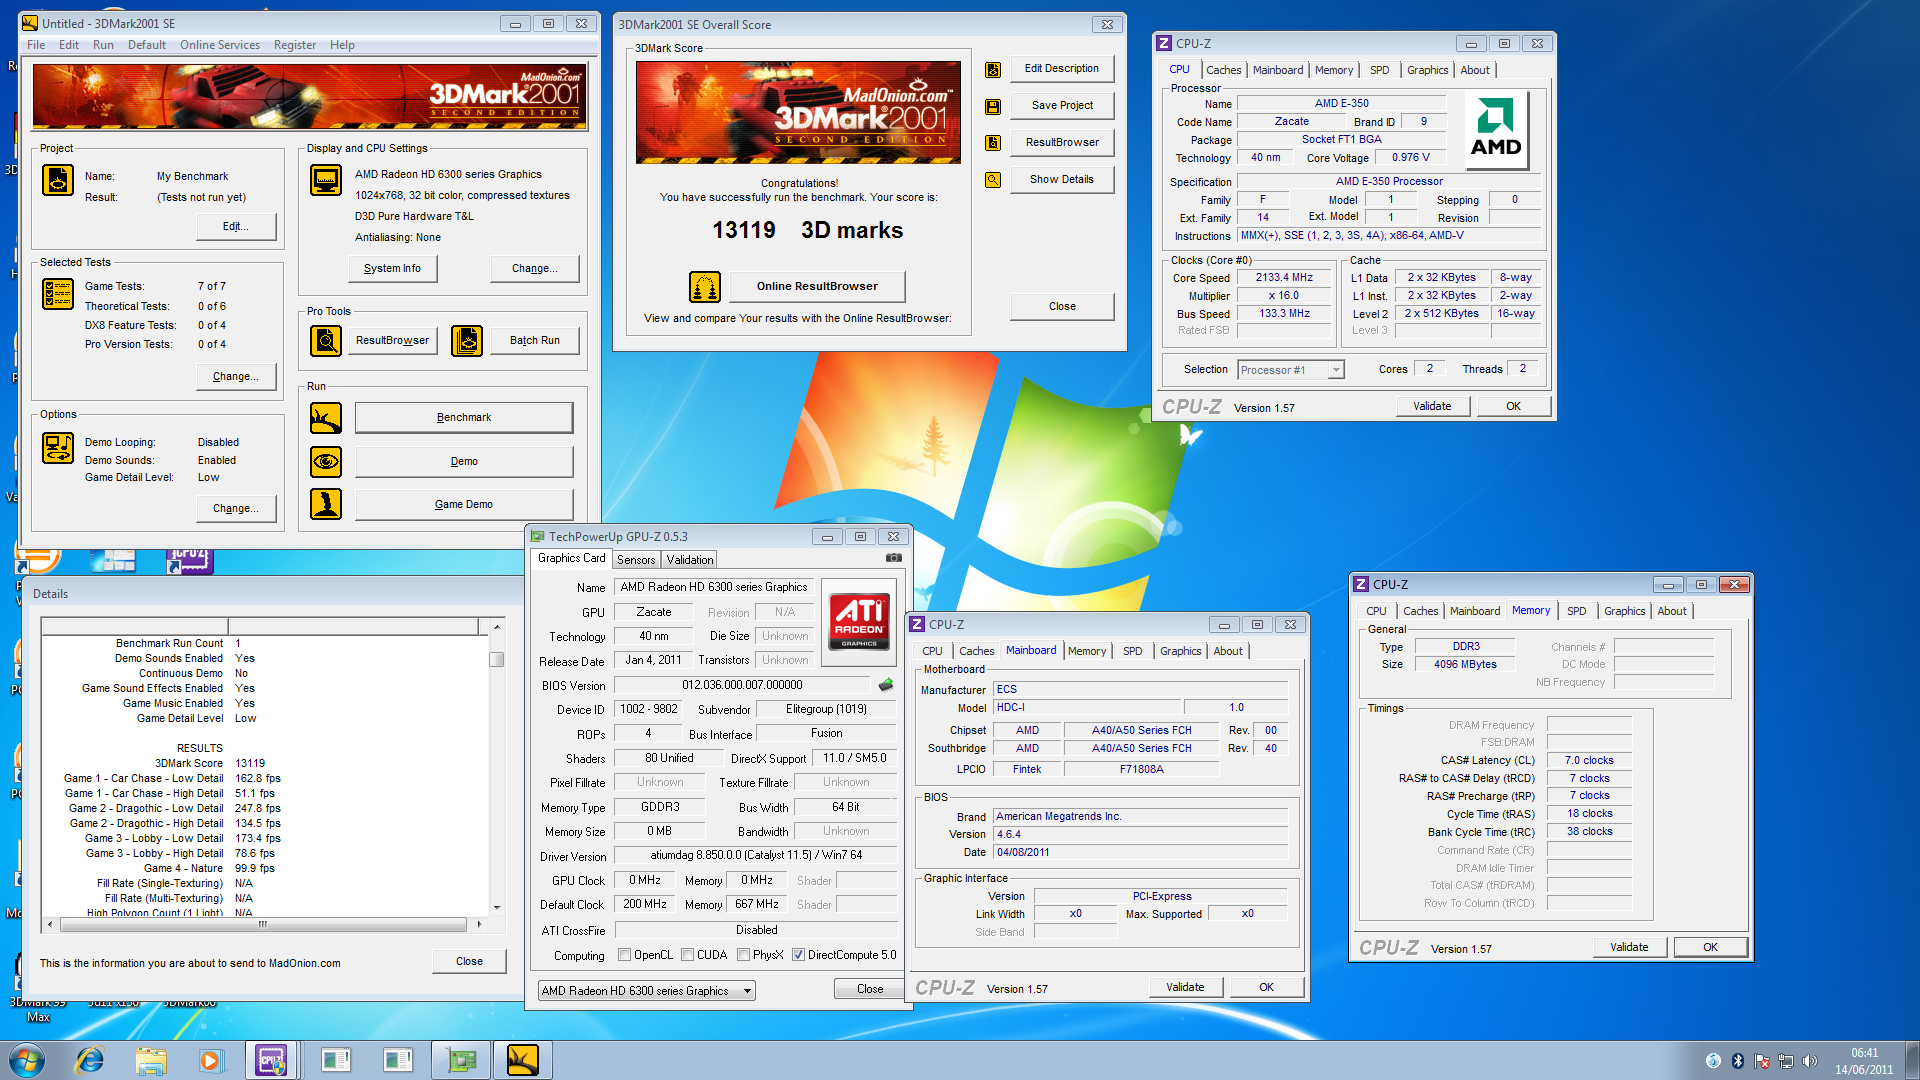Launch Internet Explorer from taskbar

click(90, 1060)
